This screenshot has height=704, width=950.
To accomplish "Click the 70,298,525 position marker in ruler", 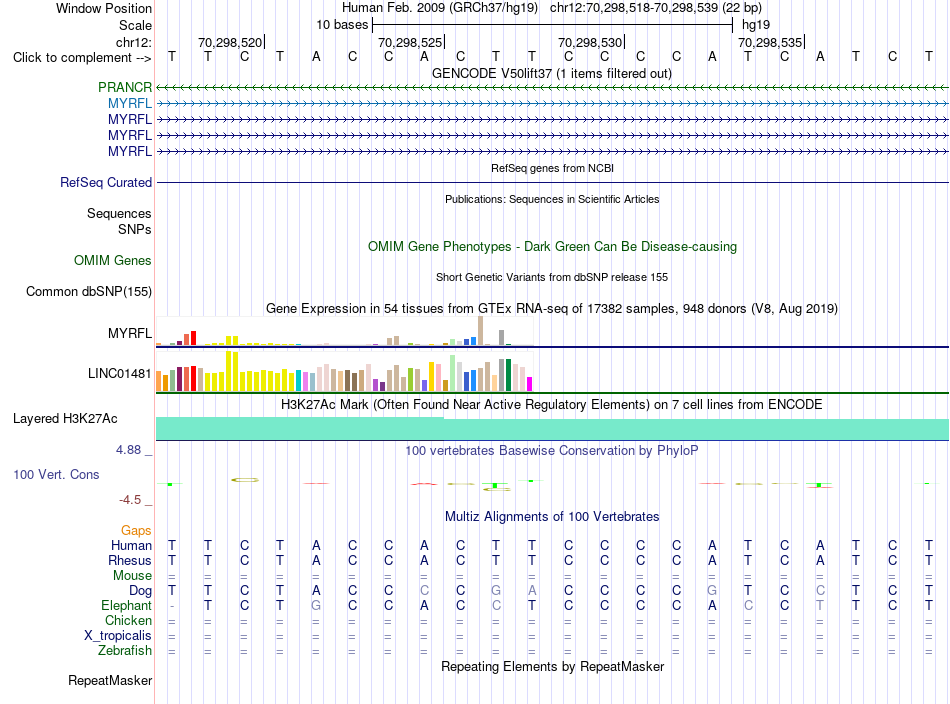I will tap(411, 42).
